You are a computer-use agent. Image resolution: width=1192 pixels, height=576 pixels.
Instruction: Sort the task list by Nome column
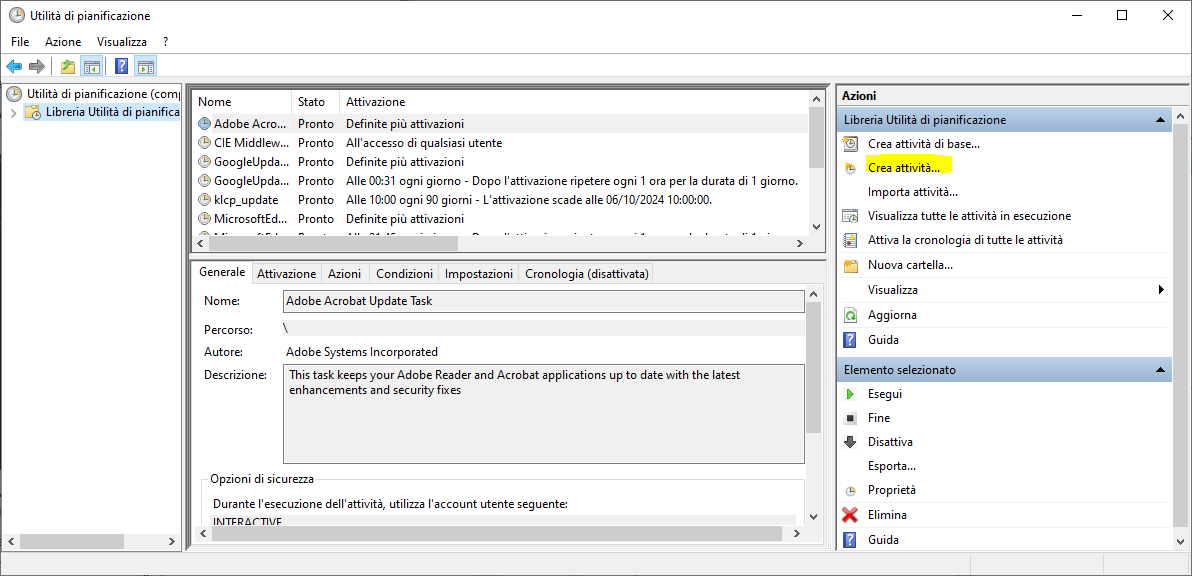[242, 102]
